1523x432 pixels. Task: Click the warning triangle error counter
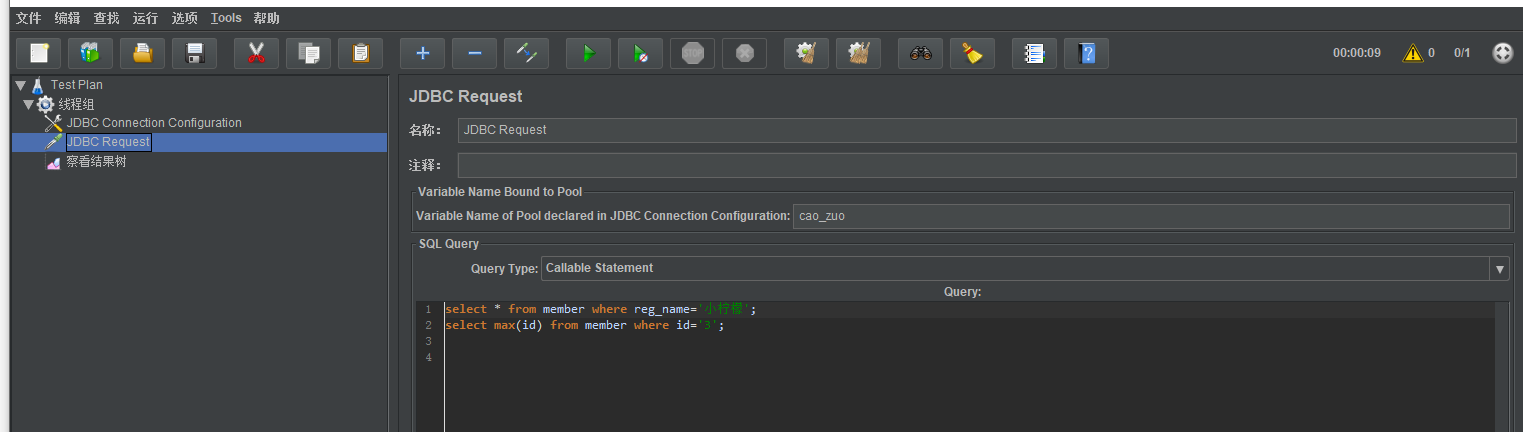tap(1412, 53)
